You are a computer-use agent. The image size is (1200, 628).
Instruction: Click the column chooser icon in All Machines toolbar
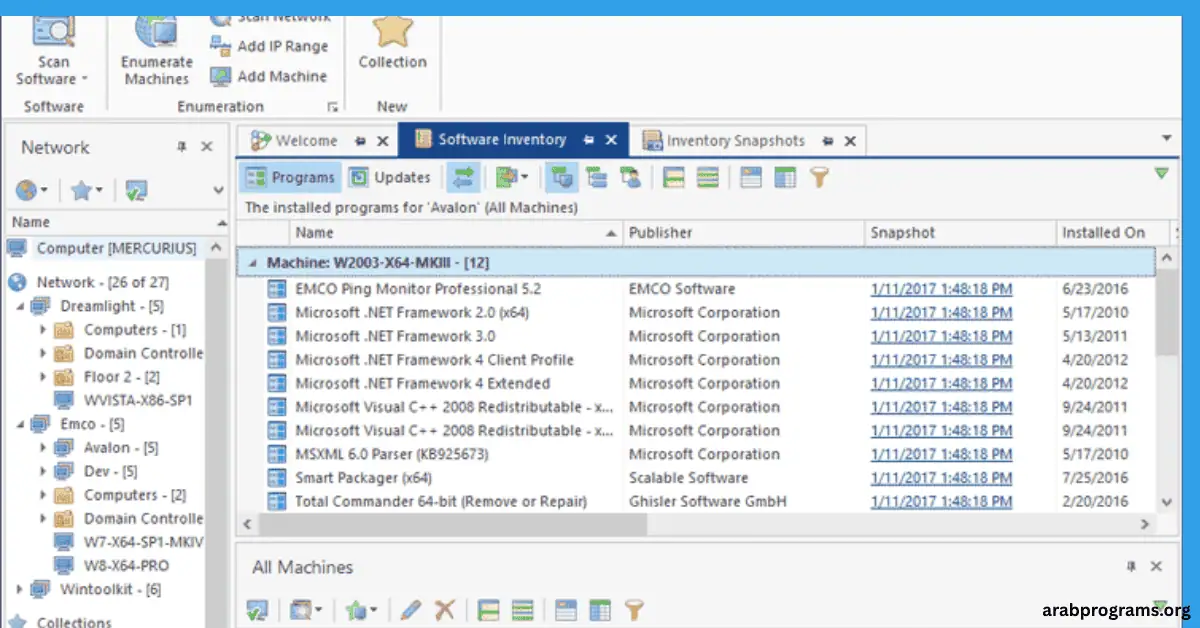click(600, 609)
